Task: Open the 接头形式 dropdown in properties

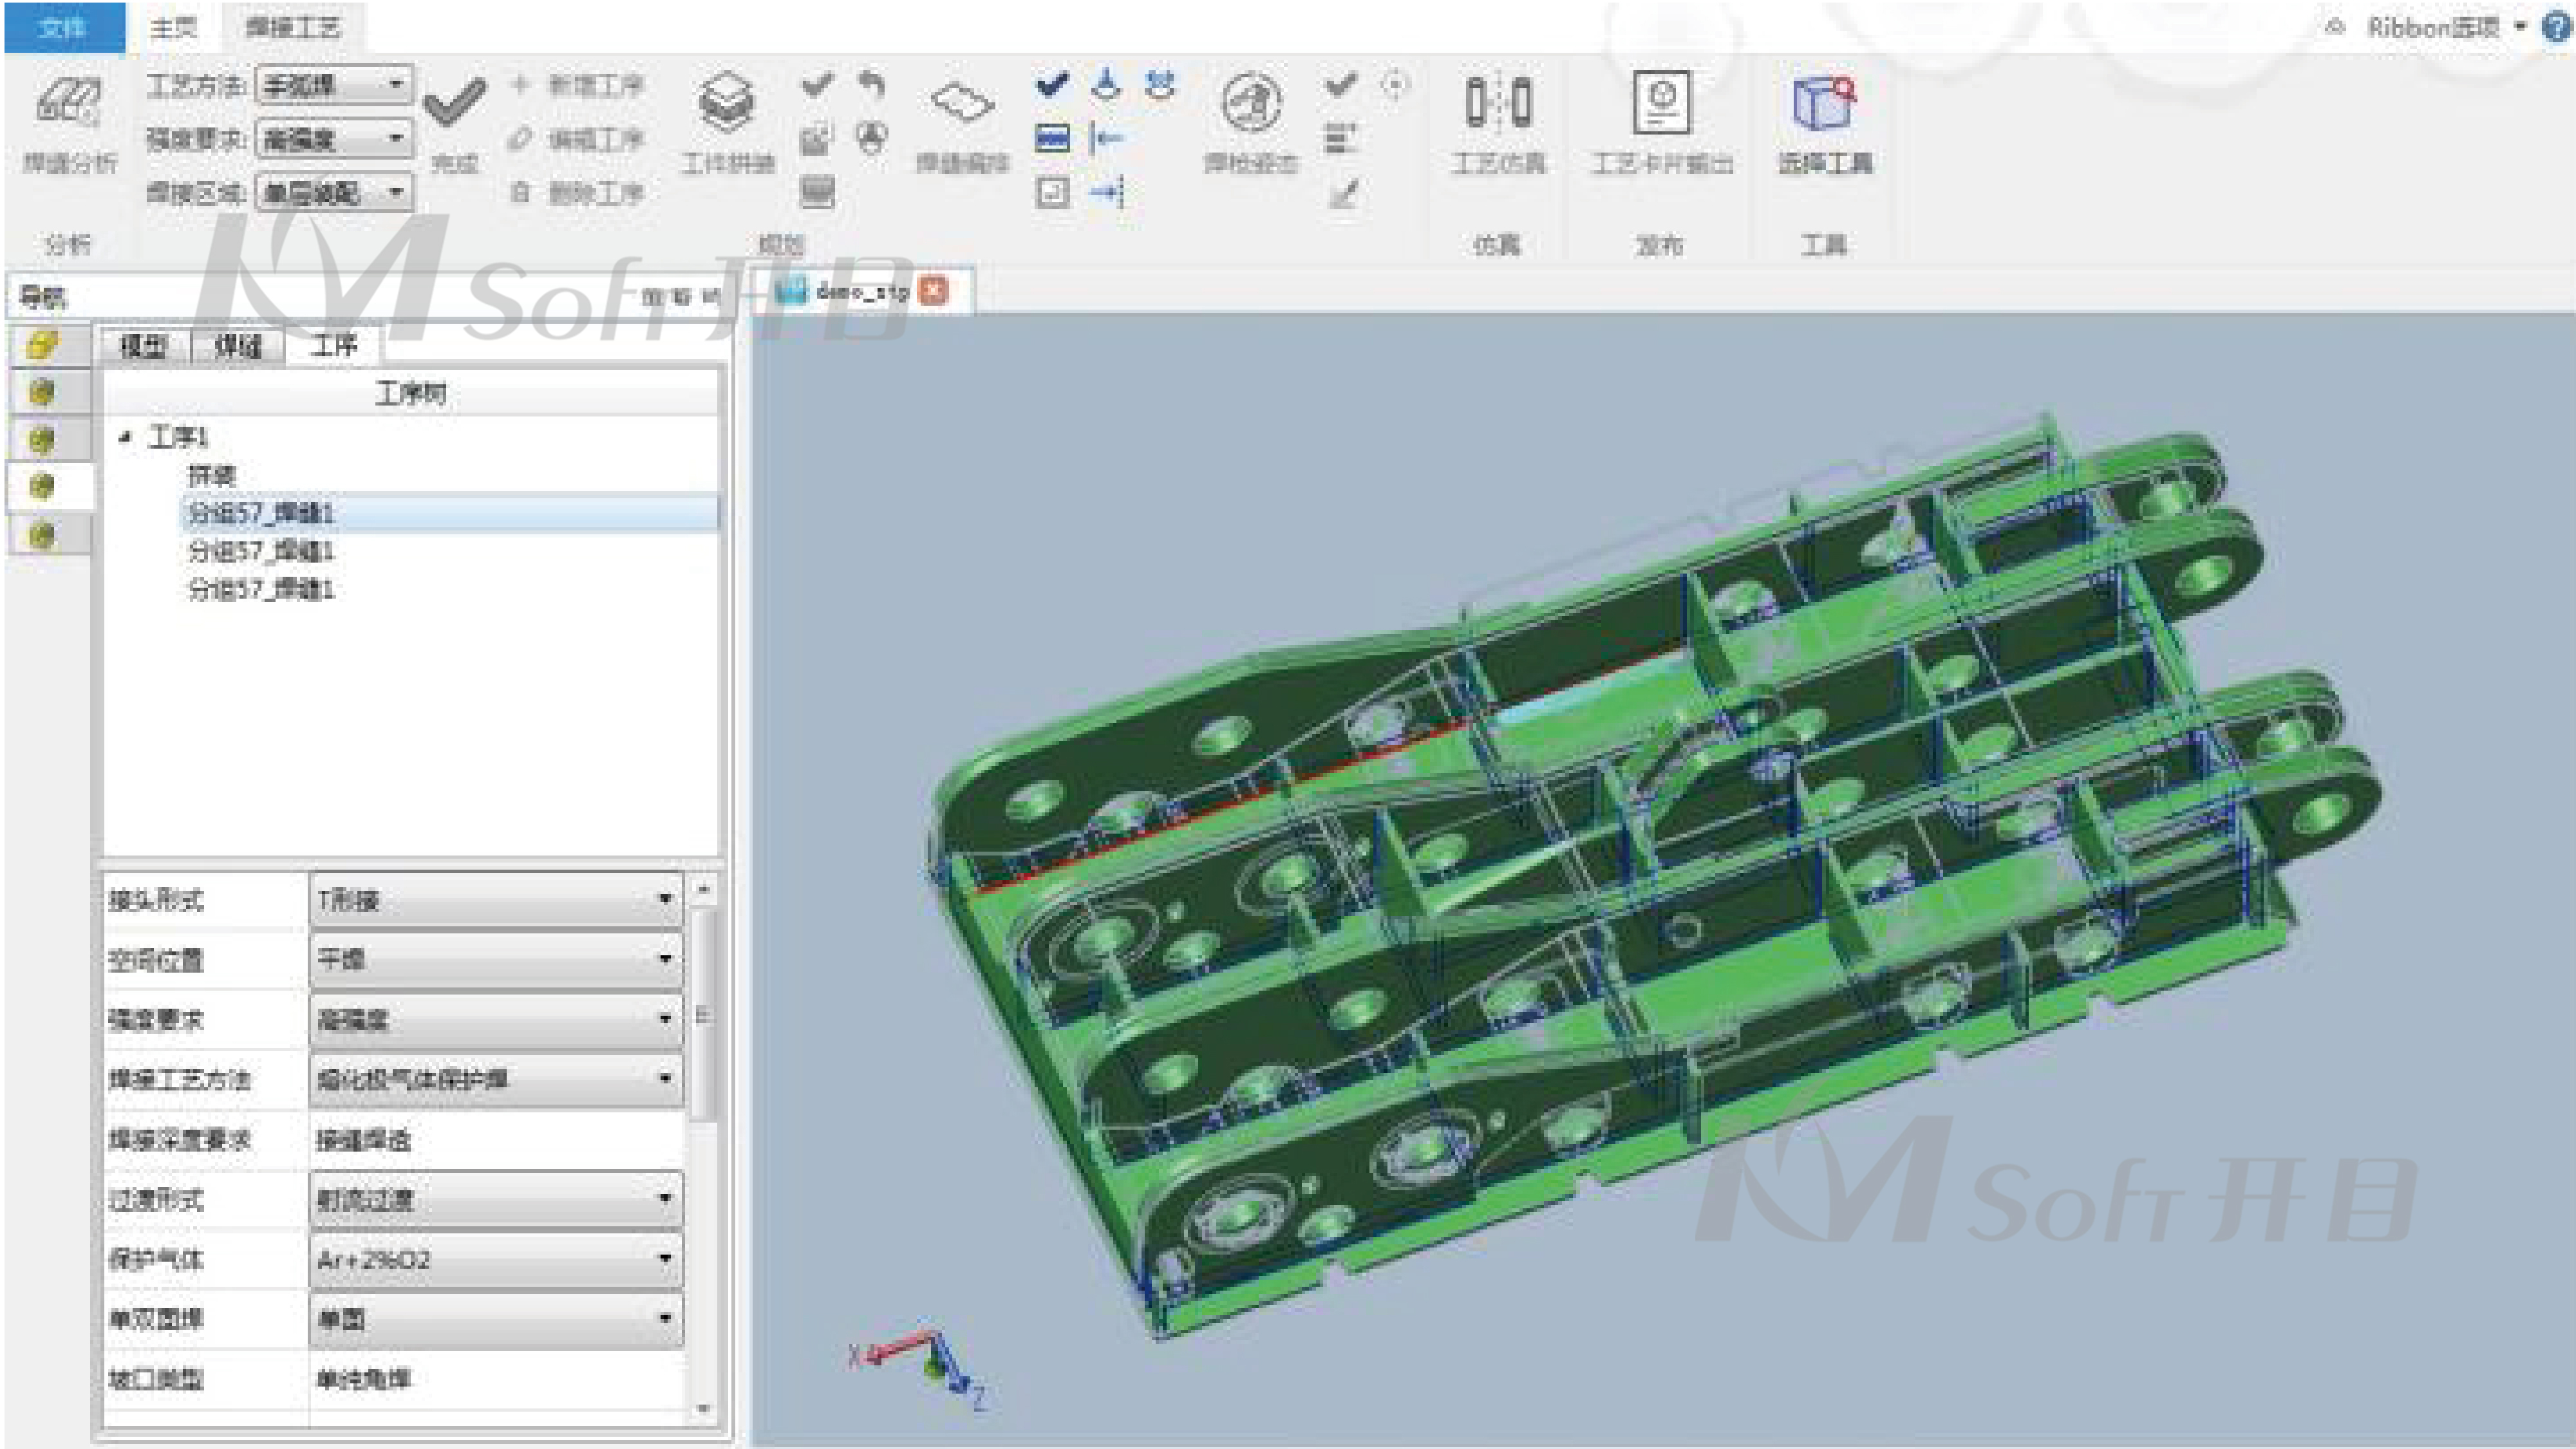Action: pyautogui.click(x=496, y=899)
